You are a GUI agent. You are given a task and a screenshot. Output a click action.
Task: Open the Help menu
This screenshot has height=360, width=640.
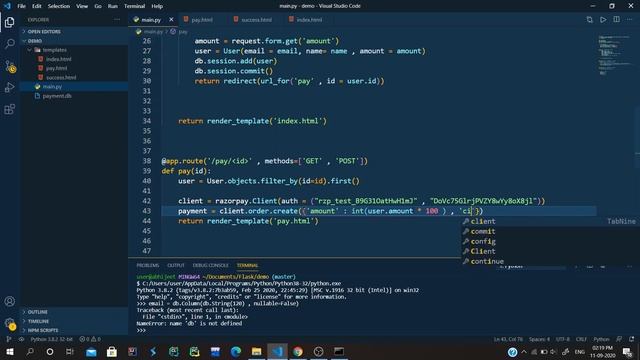coord(157,6)
